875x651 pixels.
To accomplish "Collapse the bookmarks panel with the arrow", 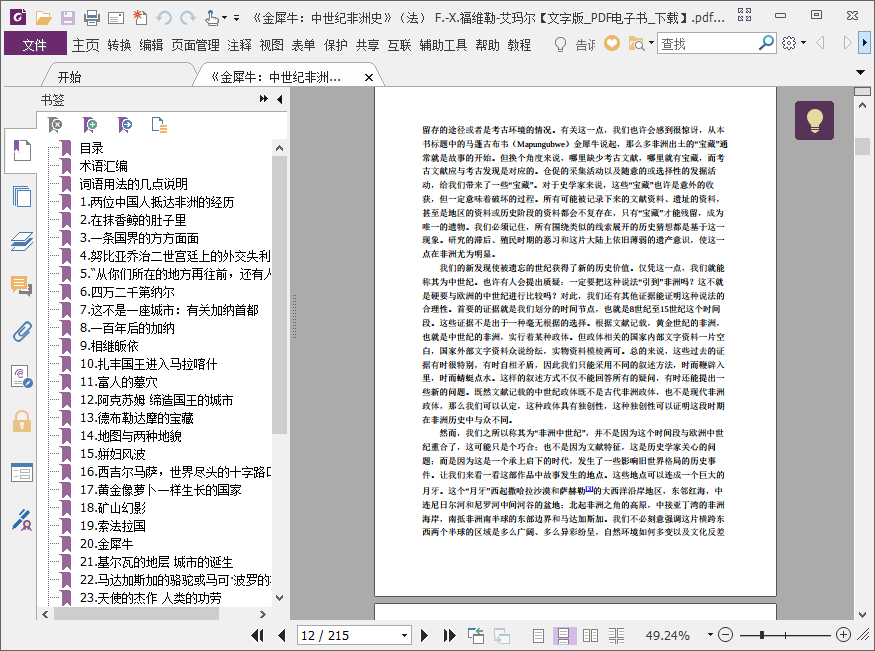I will [x=280, y=99].
